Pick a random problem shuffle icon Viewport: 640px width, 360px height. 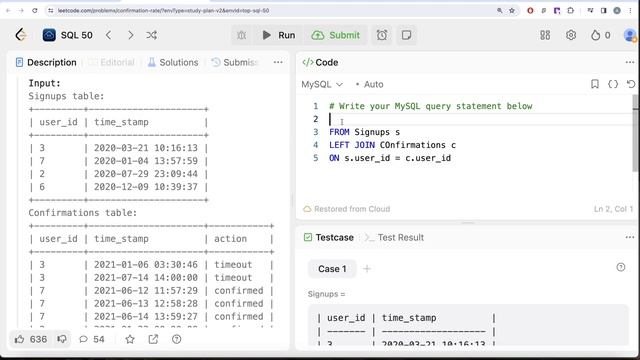coord(151,35)
